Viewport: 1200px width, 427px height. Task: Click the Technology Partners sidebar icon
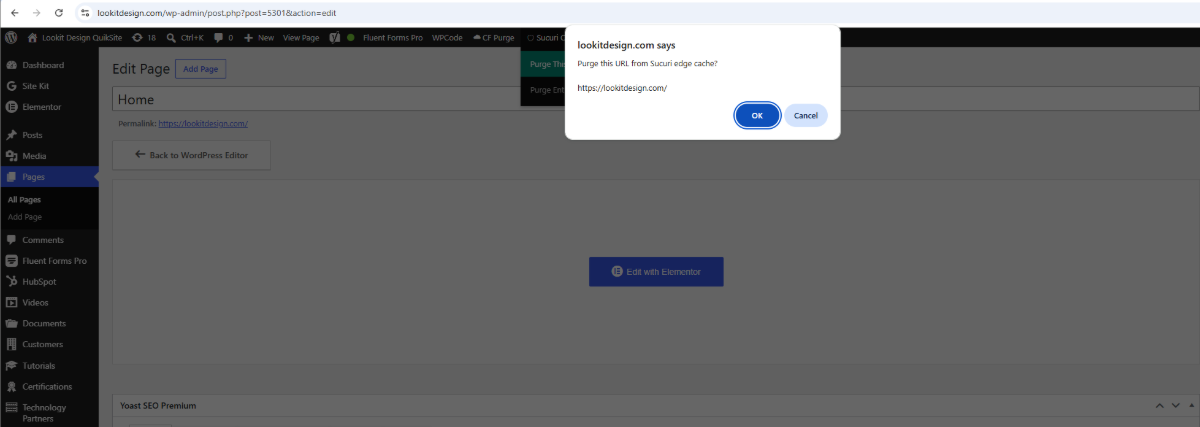11,408
